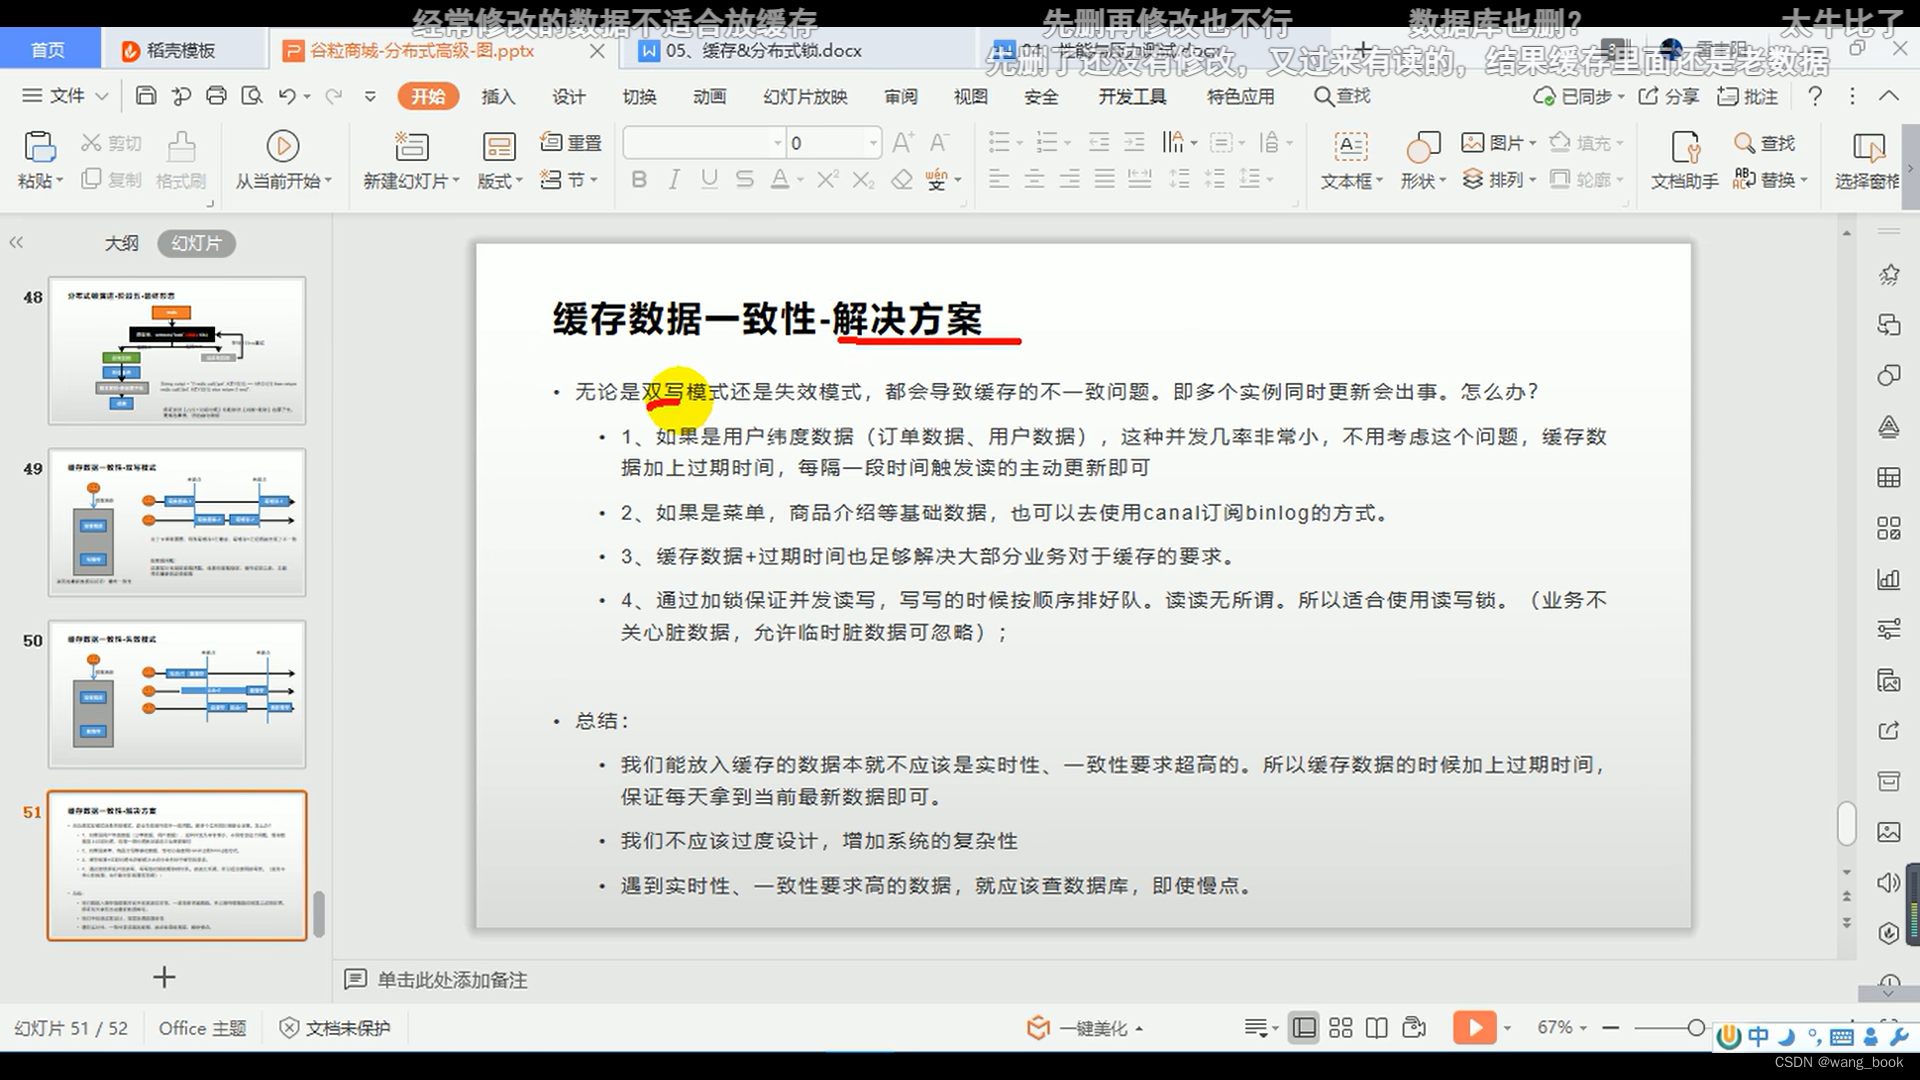Toggle Italic formatting
Viewport: 1920px width, 1080px height.
pyautogui.click(x=674, y=180)
